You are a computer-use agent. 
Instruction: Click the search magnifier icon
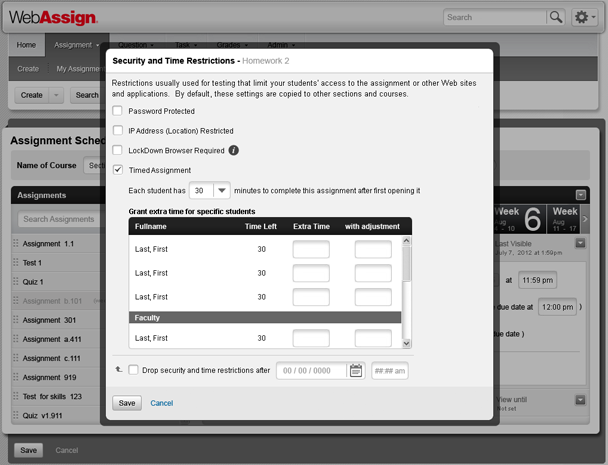[x=556, y=17]
